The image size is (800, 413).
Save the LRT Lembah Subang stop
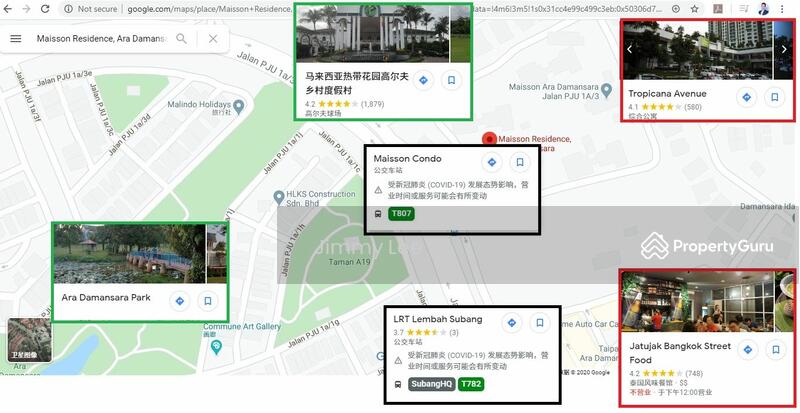540,323
